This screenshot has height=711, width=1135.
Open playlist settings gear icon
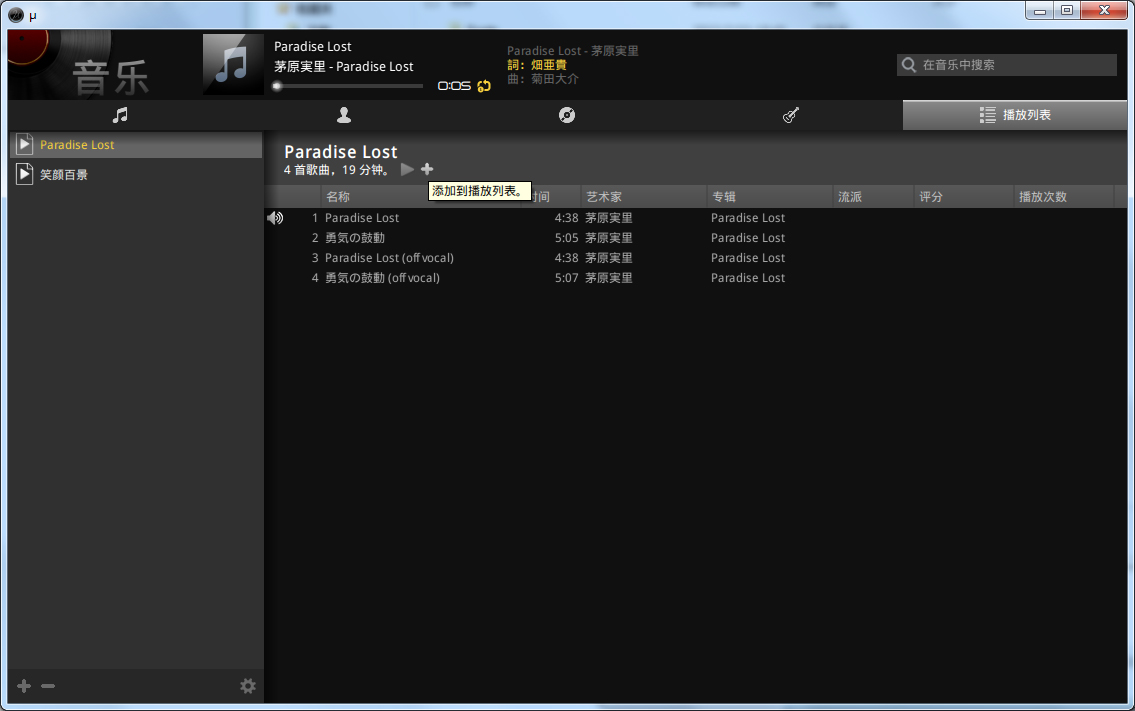(x=248, y=686)
